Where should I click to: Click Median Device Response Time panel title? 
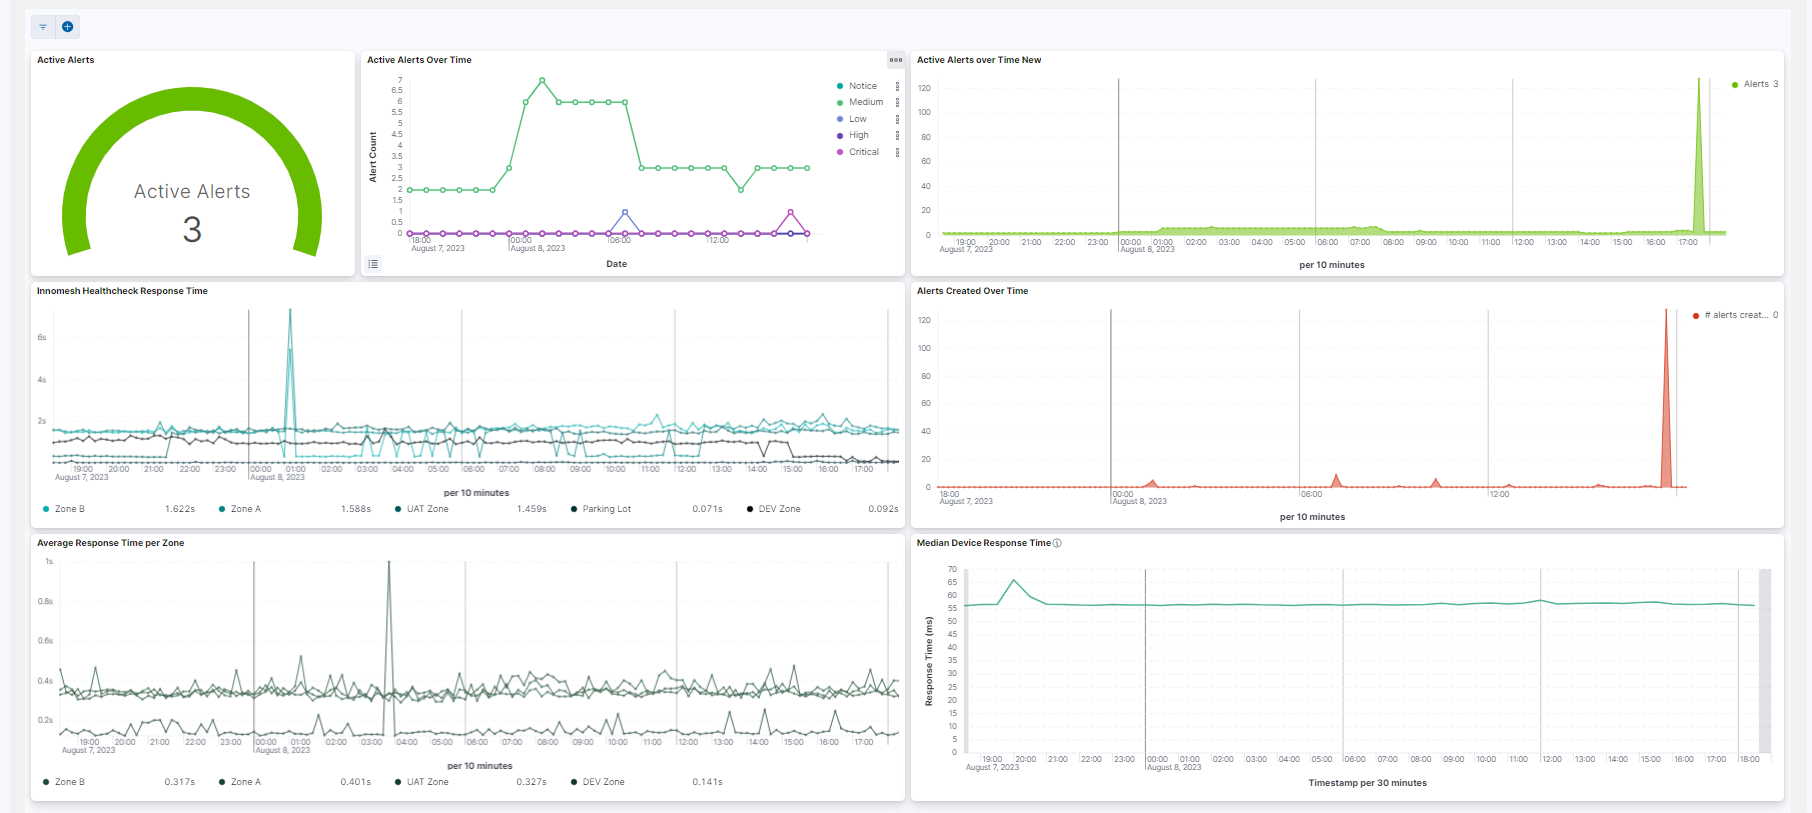point(984,543)
